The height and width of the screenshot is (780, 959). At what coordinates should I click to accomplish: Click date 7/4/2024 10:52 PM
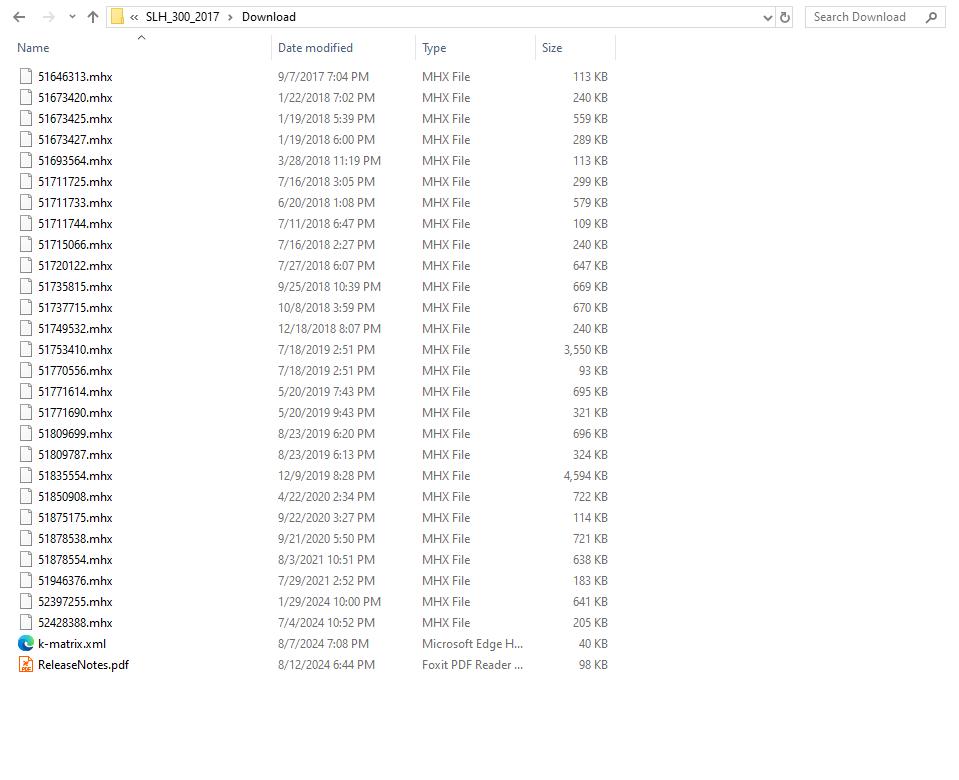coord(326,623)
